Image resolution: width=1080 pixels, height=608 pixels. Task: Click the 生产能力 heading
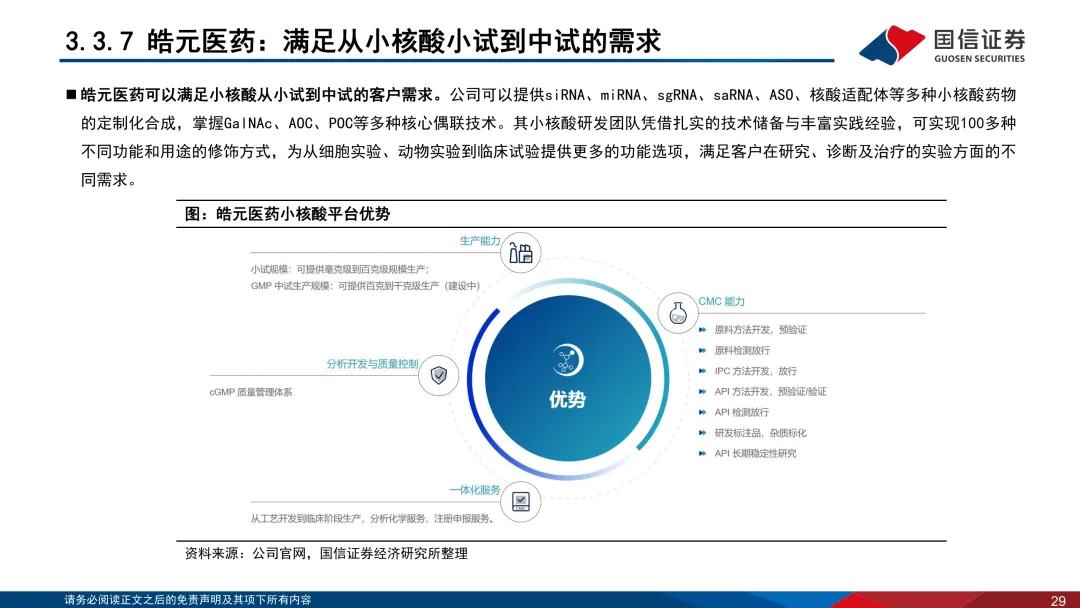coord(479,240)
